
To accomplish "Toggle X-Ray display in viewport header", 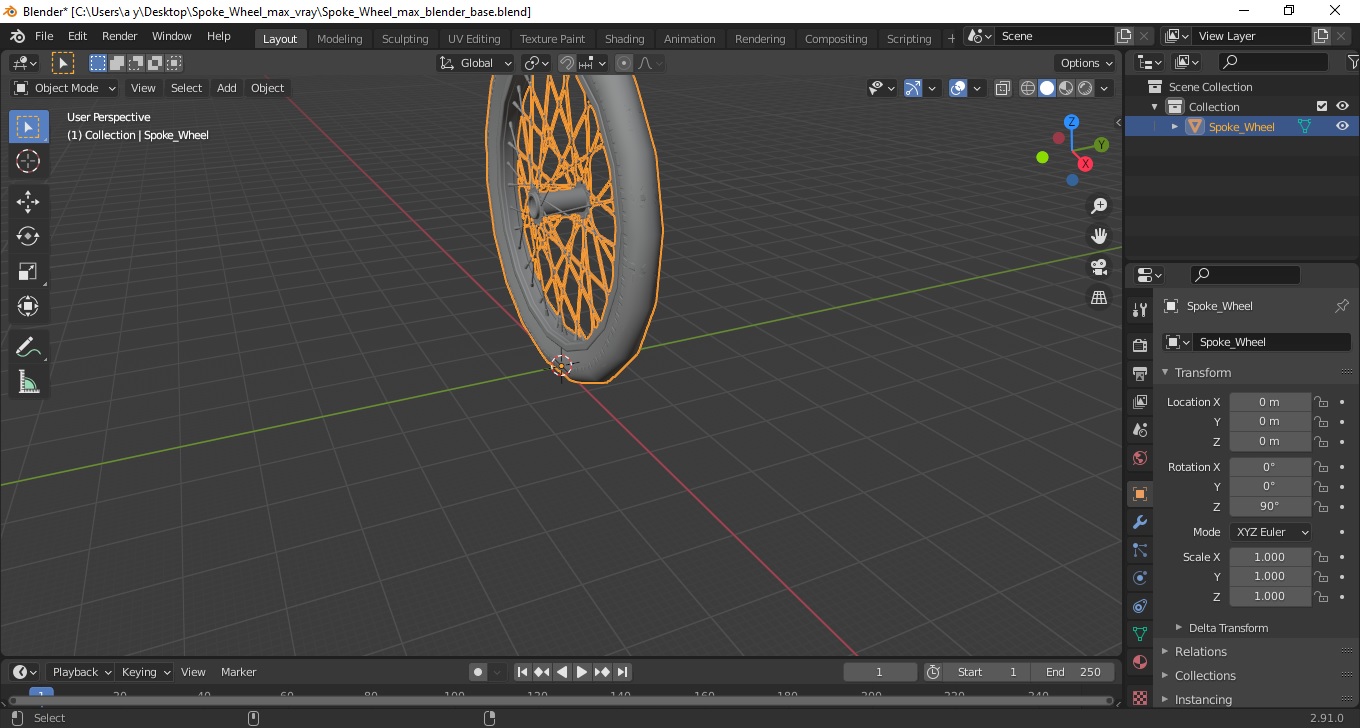I will (1003, 88).
